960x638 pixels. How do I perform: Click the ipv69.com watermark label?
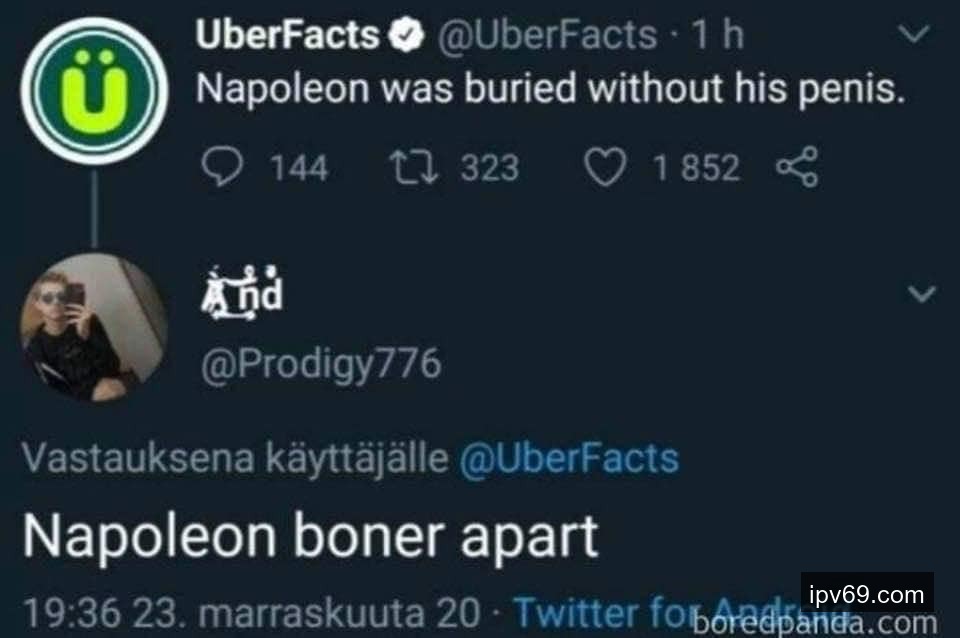[x=867, y=594]
